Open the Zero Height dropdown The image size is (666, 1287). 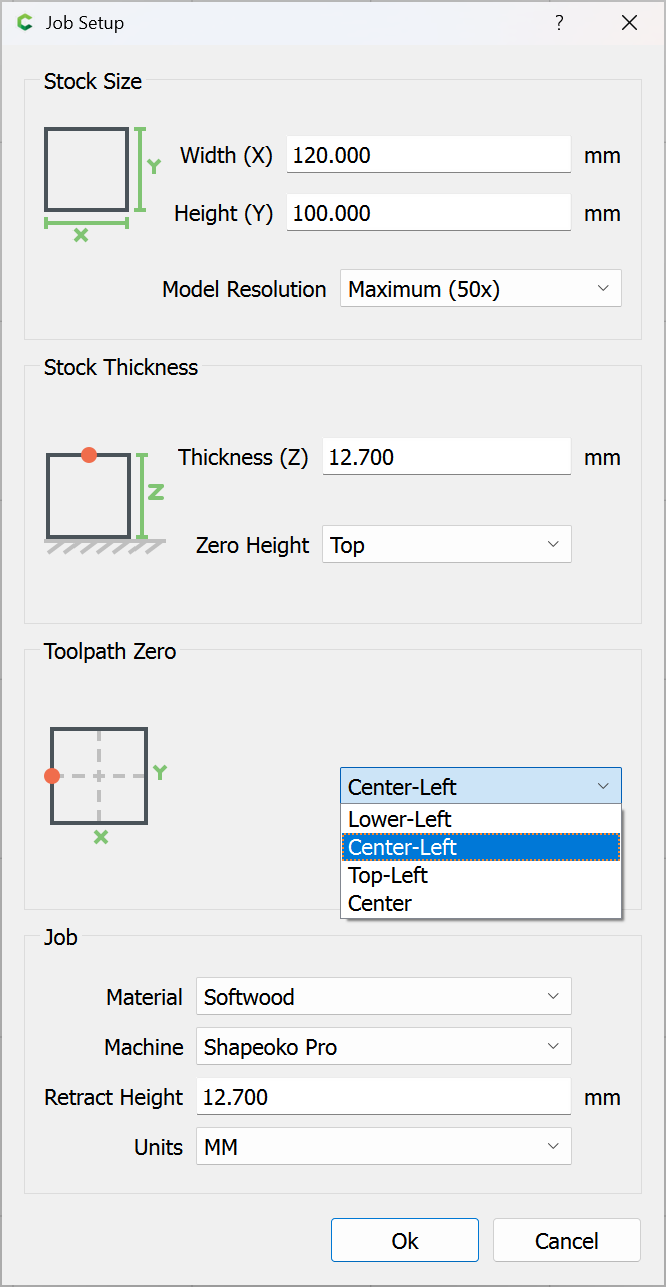tap(446, 545)
